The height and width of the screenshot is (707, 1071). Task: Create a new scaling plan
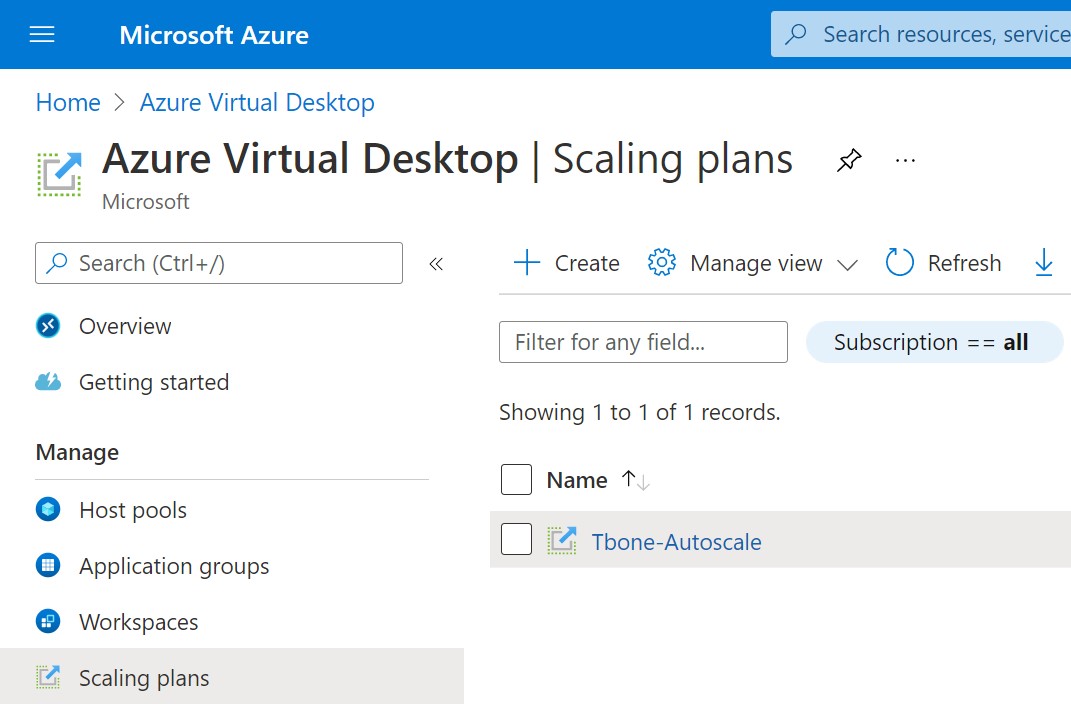point(566,263)
